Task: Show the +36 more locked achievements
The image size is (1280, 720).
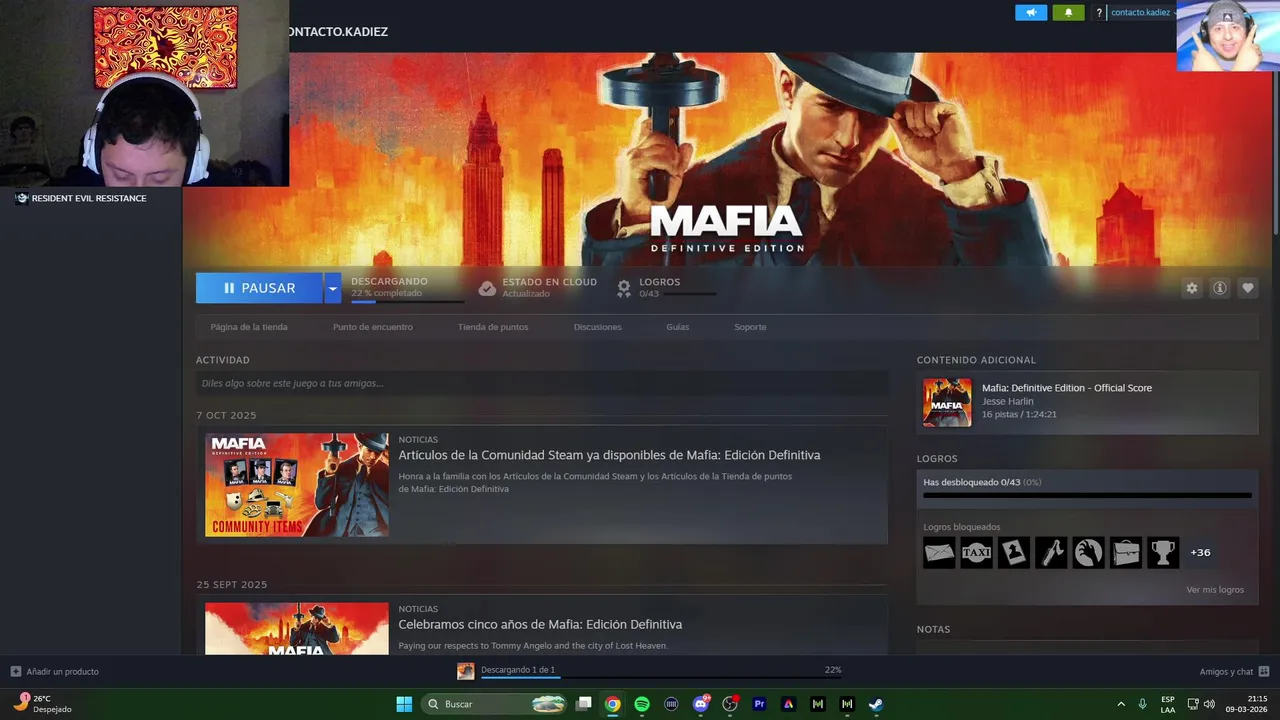Action: (x=1200, y=552)
